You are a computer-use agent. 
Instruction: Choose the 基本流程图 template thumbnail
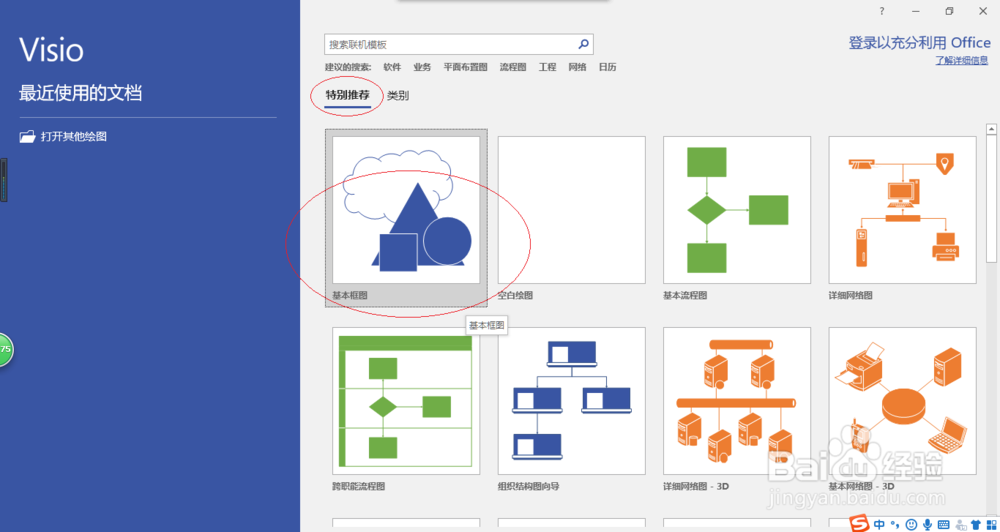737,210
